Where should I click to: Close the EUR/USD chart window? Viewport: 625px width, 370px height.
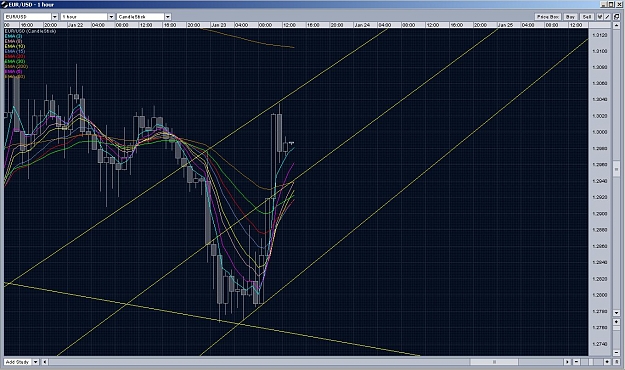tap(619, 4)
